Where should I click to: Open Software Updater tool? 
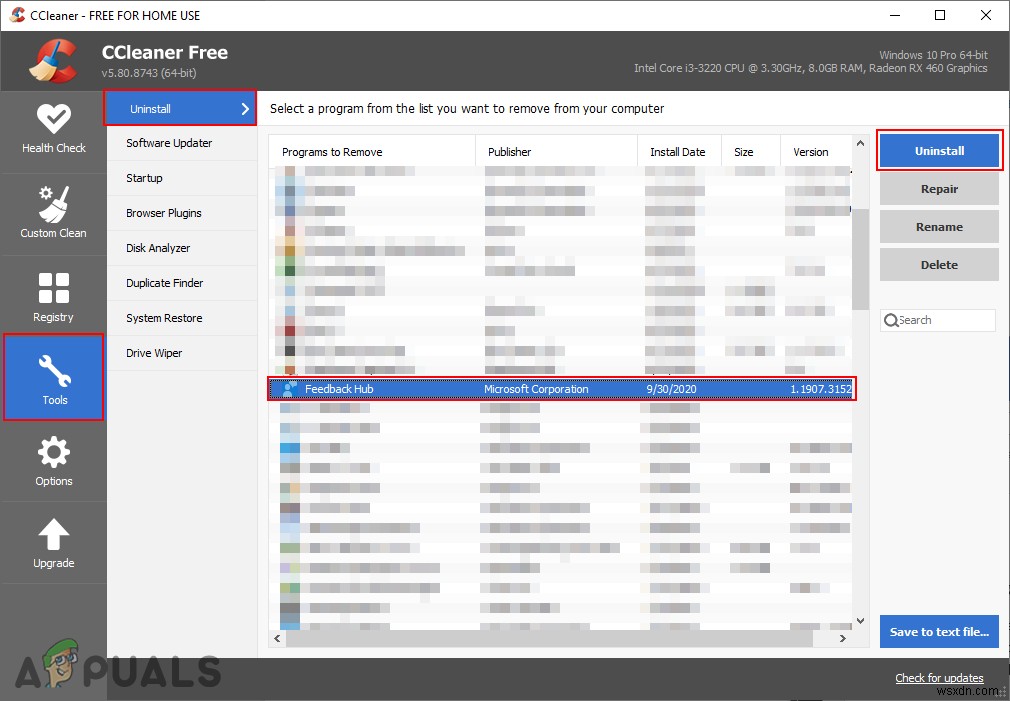tap(182, 143)
